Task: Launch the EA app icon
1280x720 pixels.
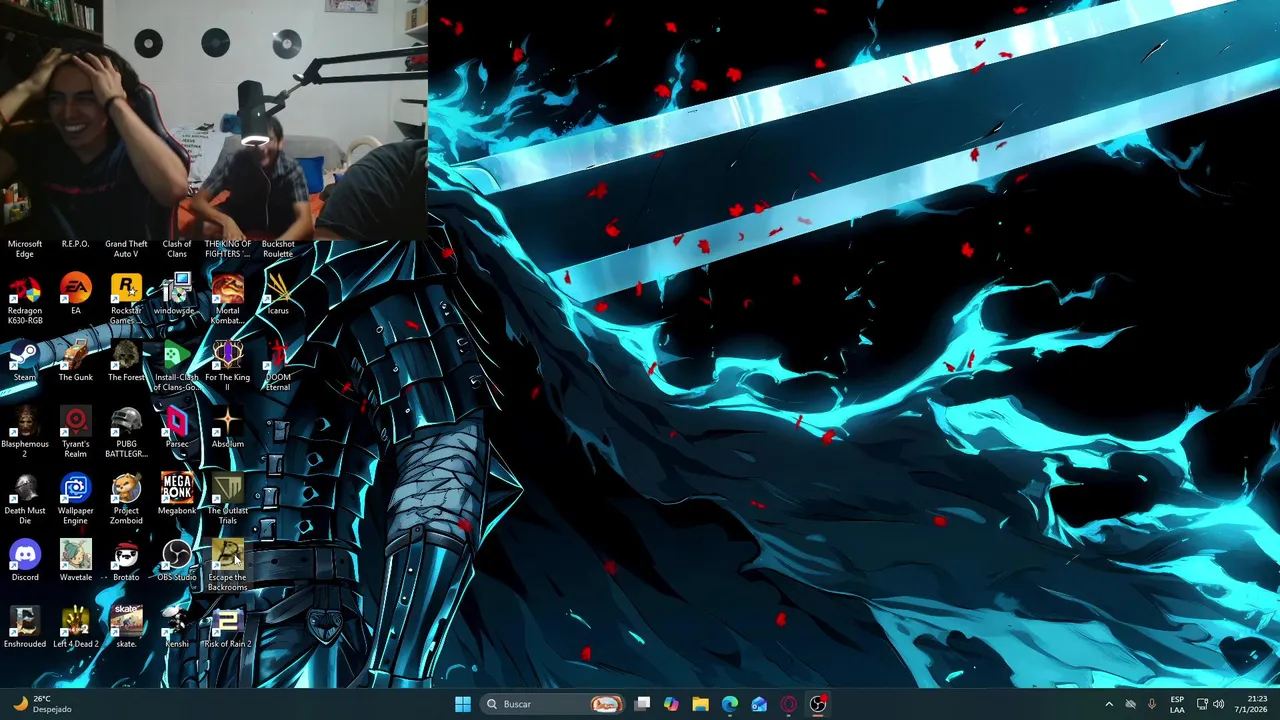Action: 75,296
